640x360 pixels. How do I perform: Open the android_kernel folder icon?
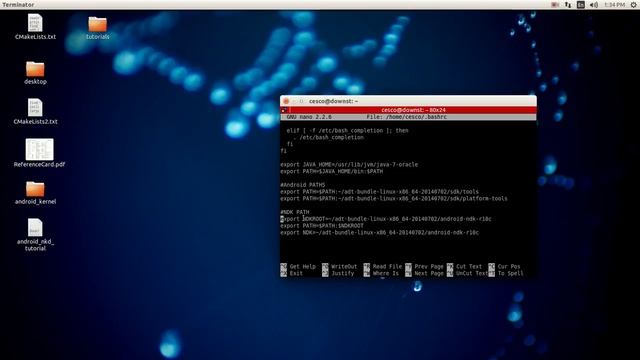coord(35,189)
